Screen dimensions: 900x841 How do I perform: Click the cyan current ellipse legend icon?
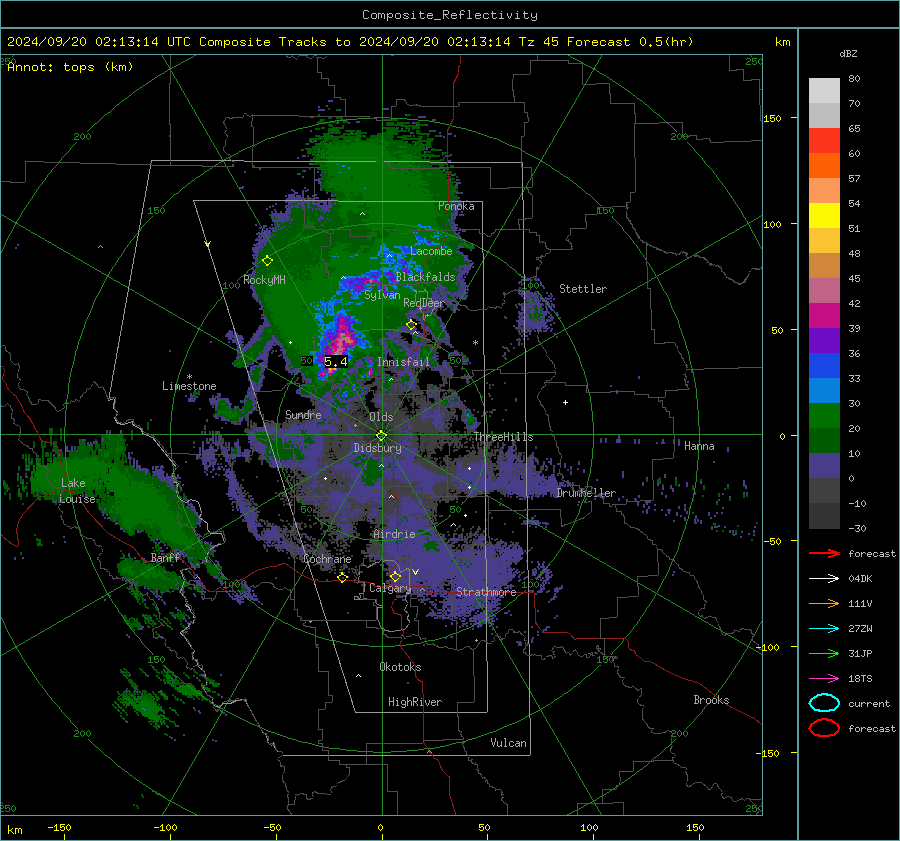click(x=824, y=703)
